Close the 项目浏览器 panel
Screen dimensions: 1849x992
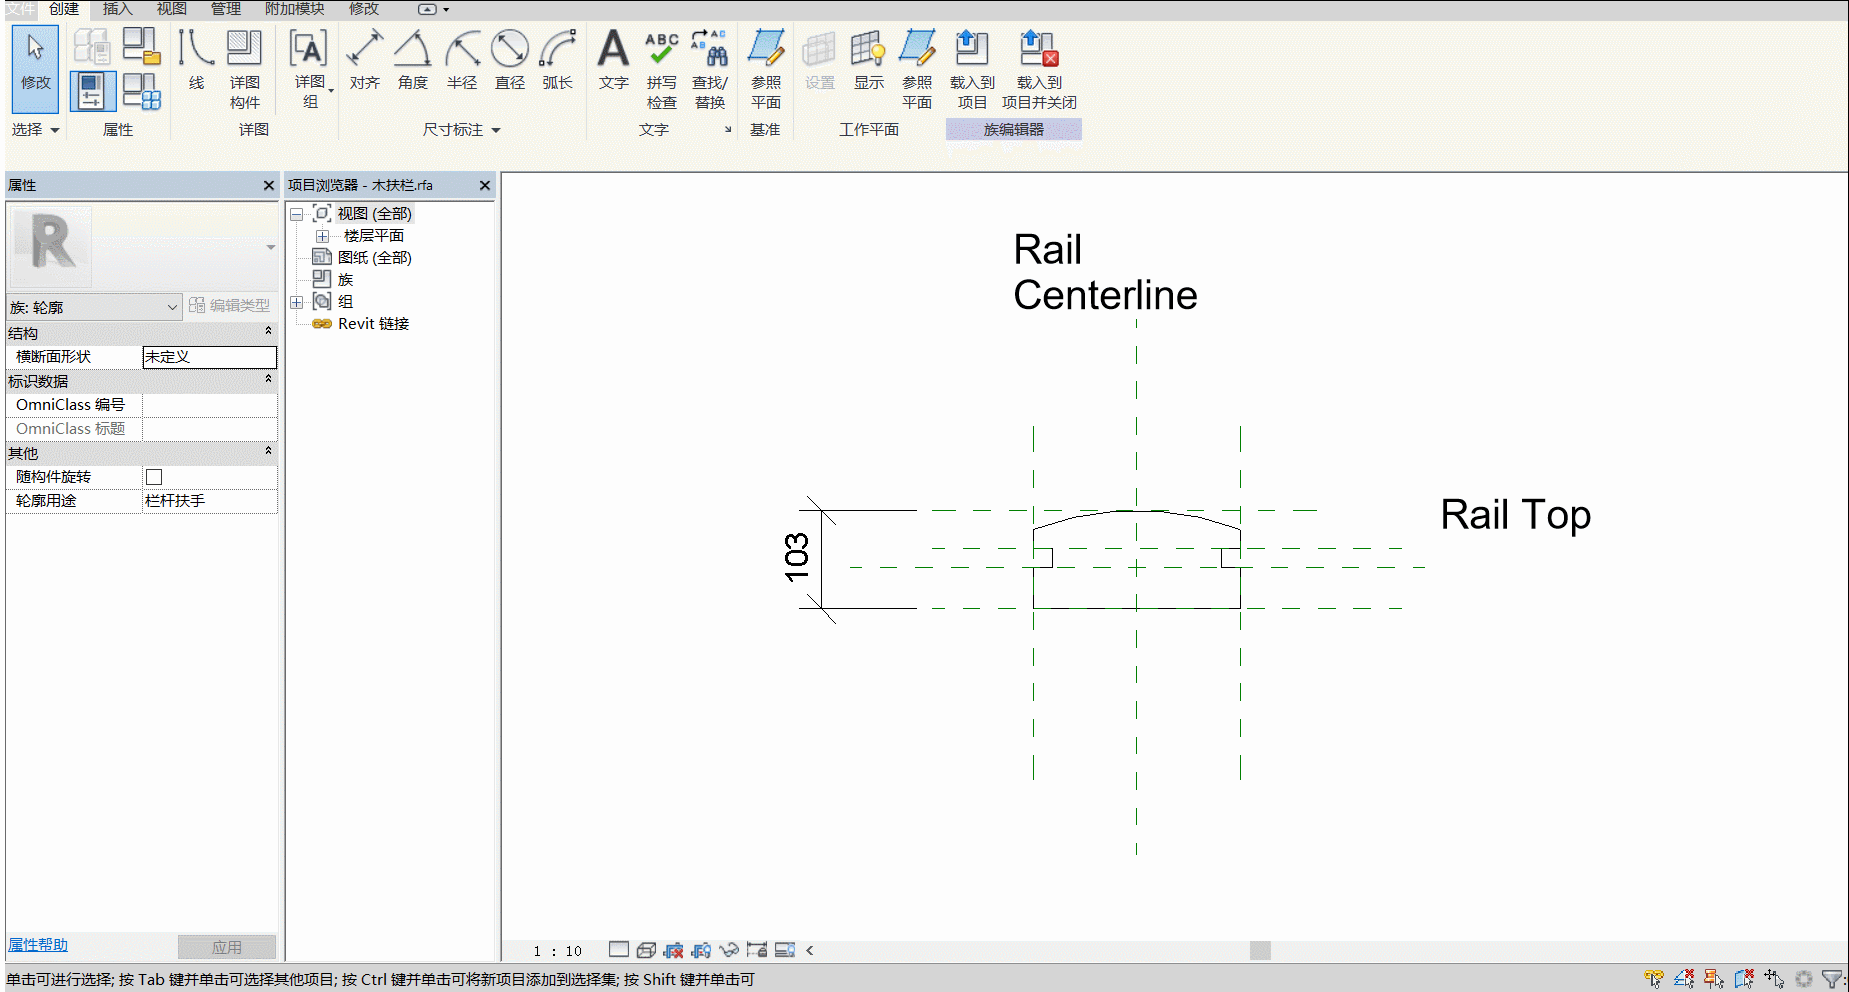(x=485, y=185)
